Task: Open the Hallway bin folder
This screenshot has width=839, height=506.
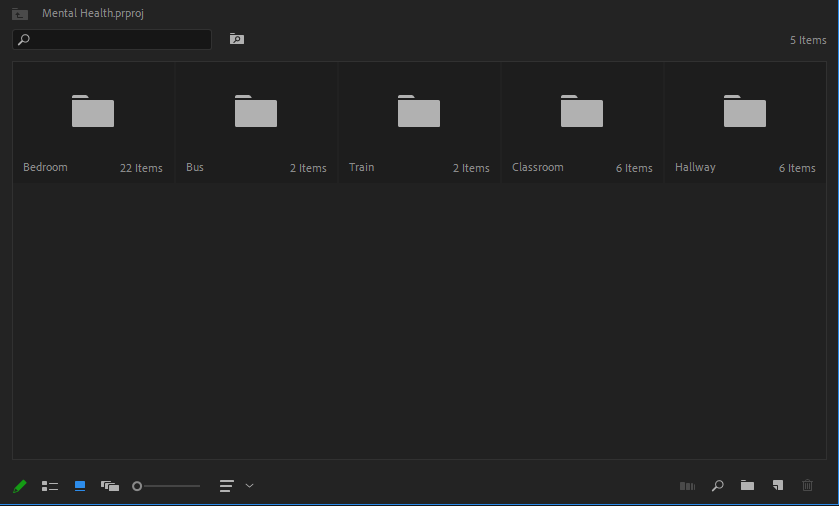Action: click(745, 111)
